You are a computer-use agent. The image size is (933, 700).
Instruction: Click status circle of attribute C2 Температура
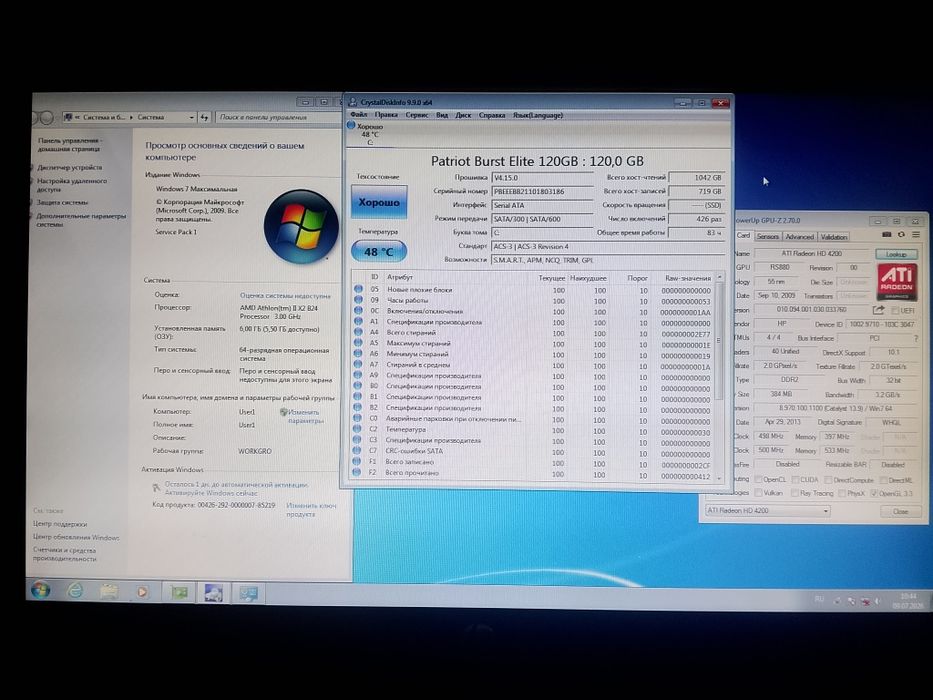357,429
